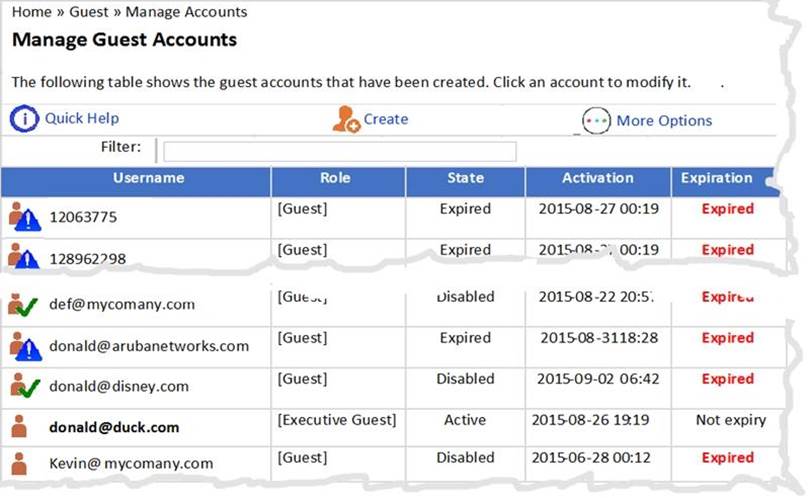Go to Guest breadcrumb link

(88, 13)
